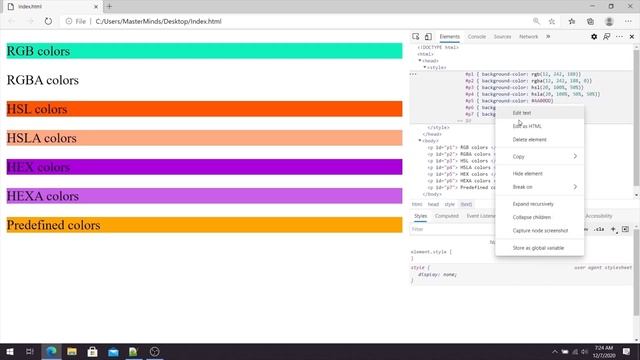Image resolution: width=640 pixels, height=360 pixels.
Task: Click the DevTools feedback icon
Action: (607, 36)
